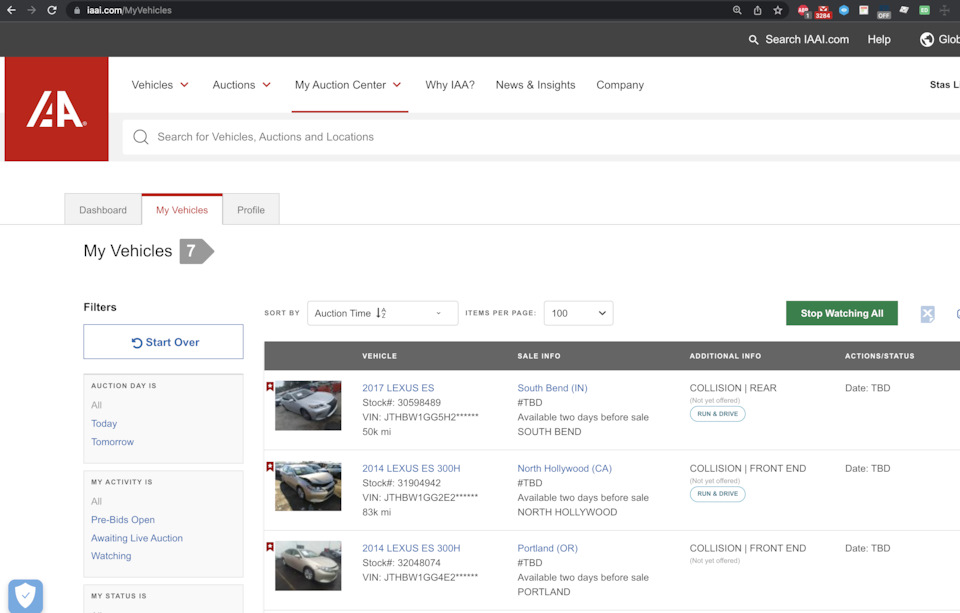Click 'All' under My Activity Is
This screenshot has height=613, width=960.
tap(96, 501)
